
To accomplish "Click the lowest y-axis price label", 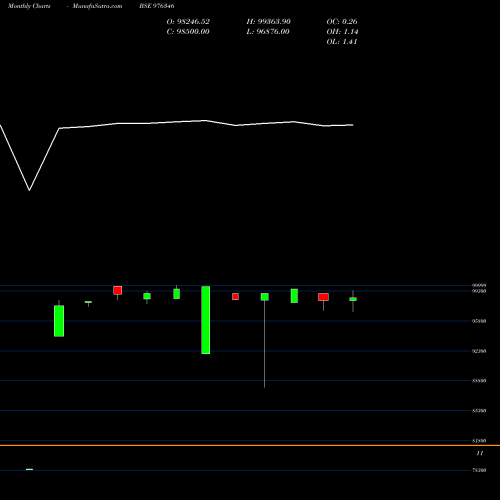I will [479, 470].
